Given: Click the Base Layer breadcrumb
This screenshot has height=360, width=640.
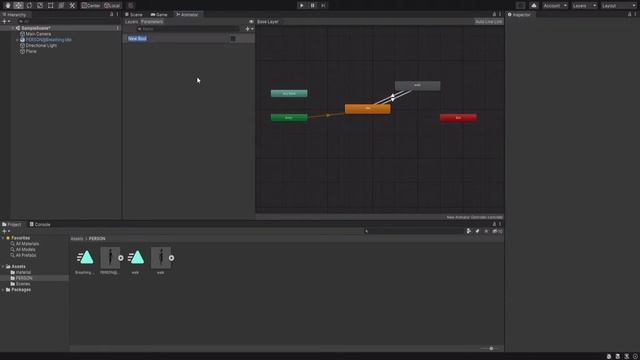Looking at the screenshot, I should [268, 22].
